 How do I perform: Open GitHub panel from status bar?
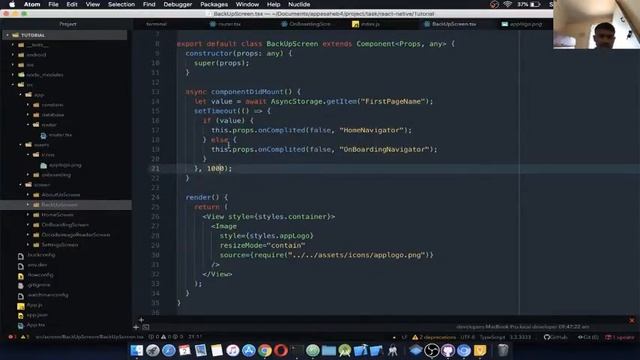556,337
